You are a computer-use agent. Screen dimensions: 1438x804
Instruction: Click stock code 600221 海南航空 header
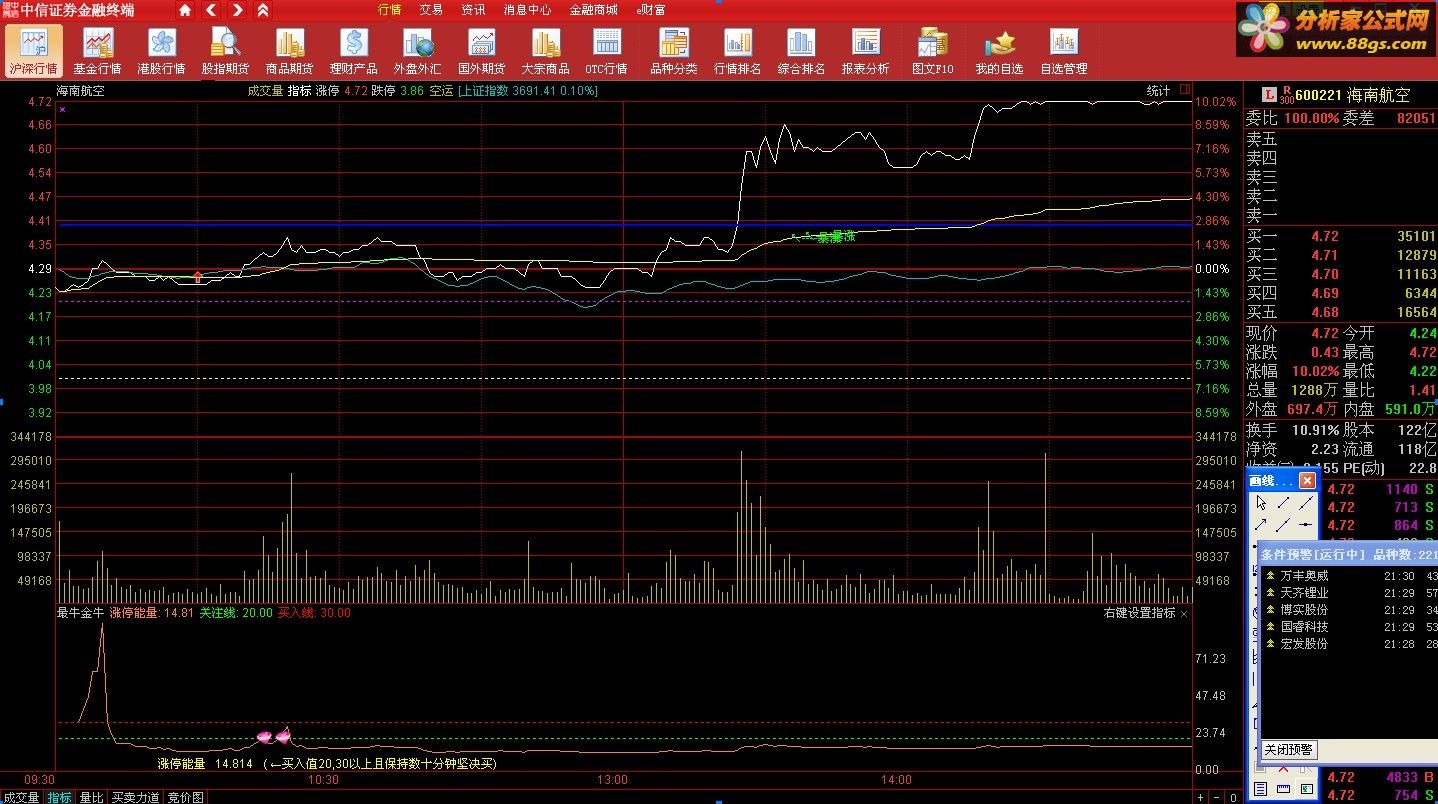coord(1354,95)
